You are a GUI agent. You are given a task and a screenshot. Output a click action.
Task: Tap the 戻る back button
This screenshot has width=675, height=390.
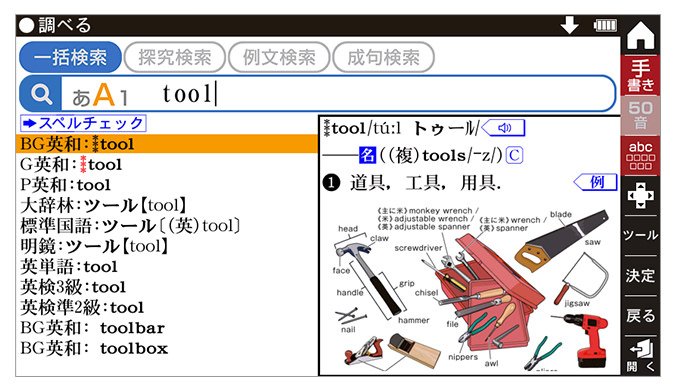point(641,316)
